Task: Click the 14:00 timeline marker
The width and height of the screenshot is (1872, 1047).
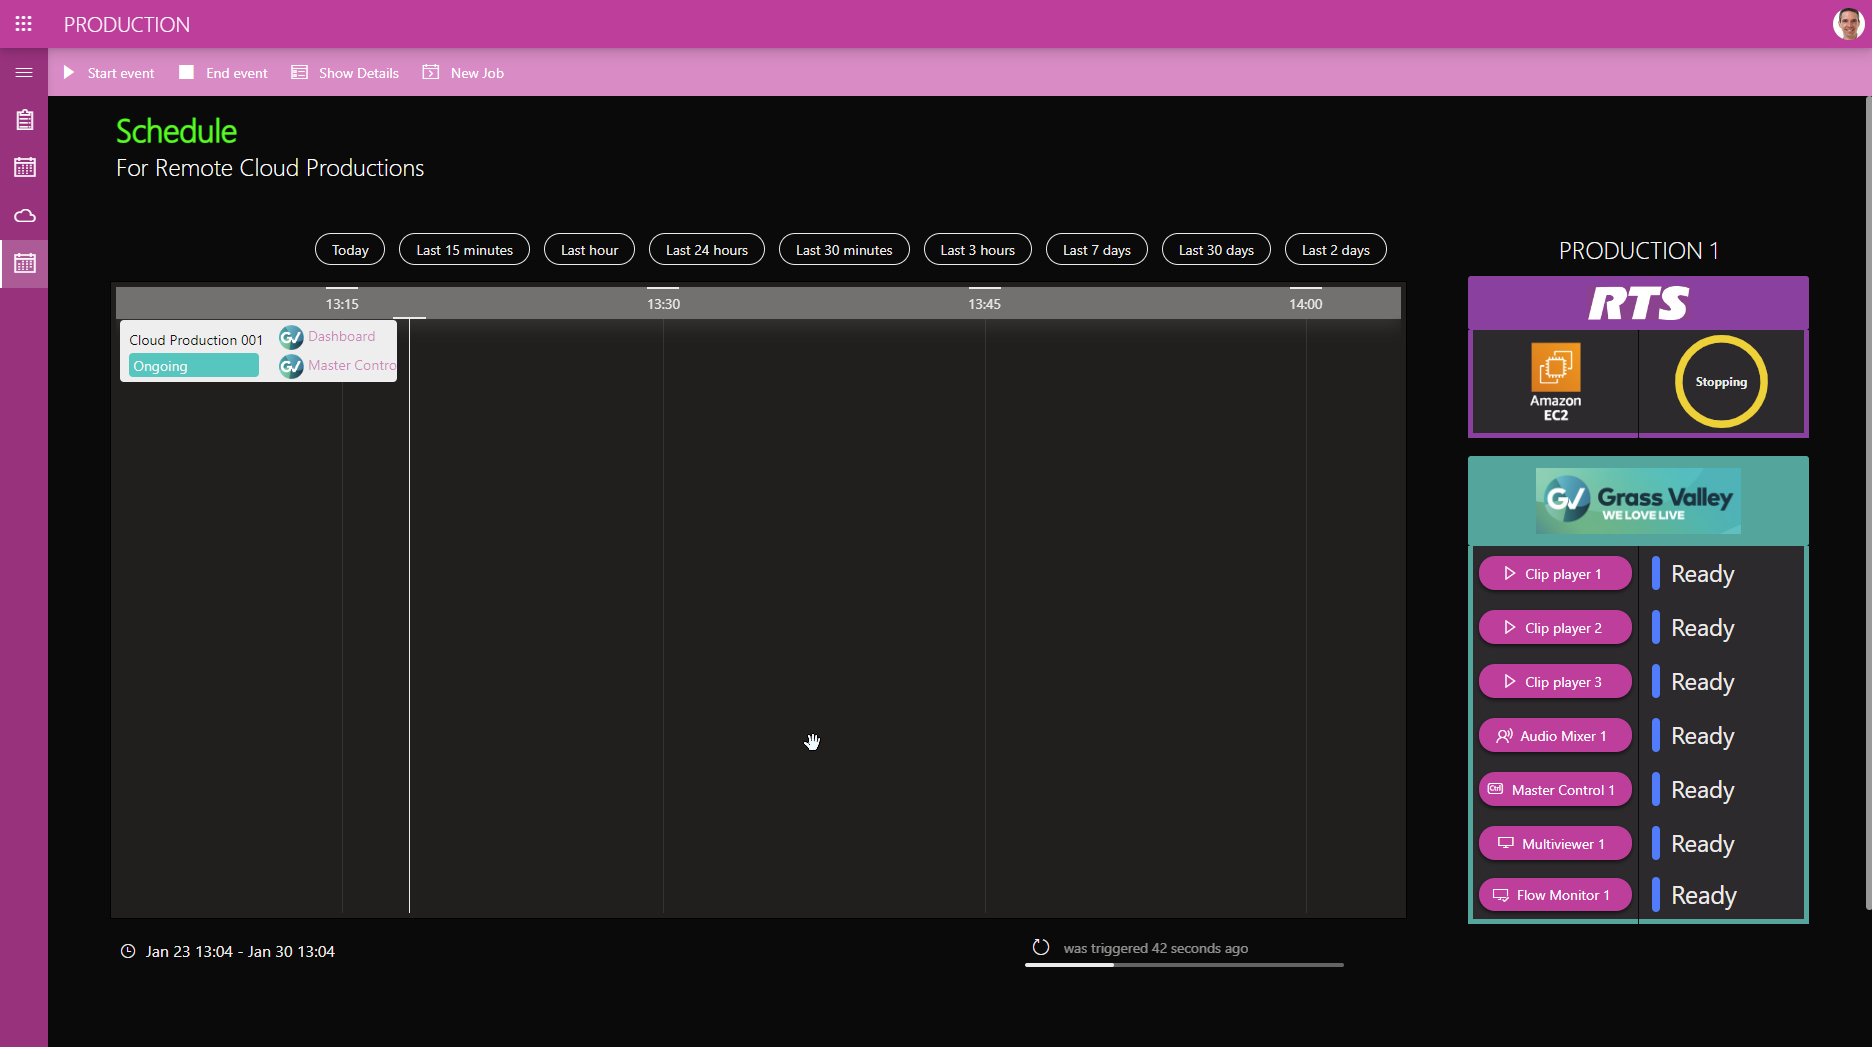Action: 1305,304
